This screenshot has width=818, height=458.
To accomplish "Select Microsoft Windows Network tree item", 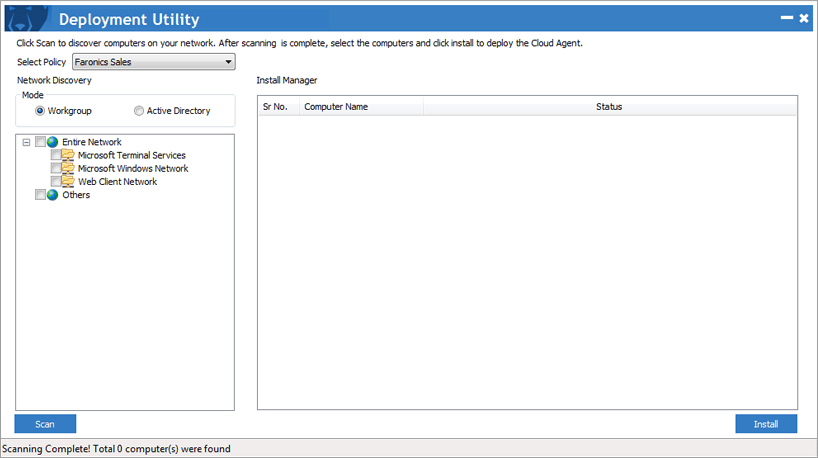I will click(x=133, y=168).
